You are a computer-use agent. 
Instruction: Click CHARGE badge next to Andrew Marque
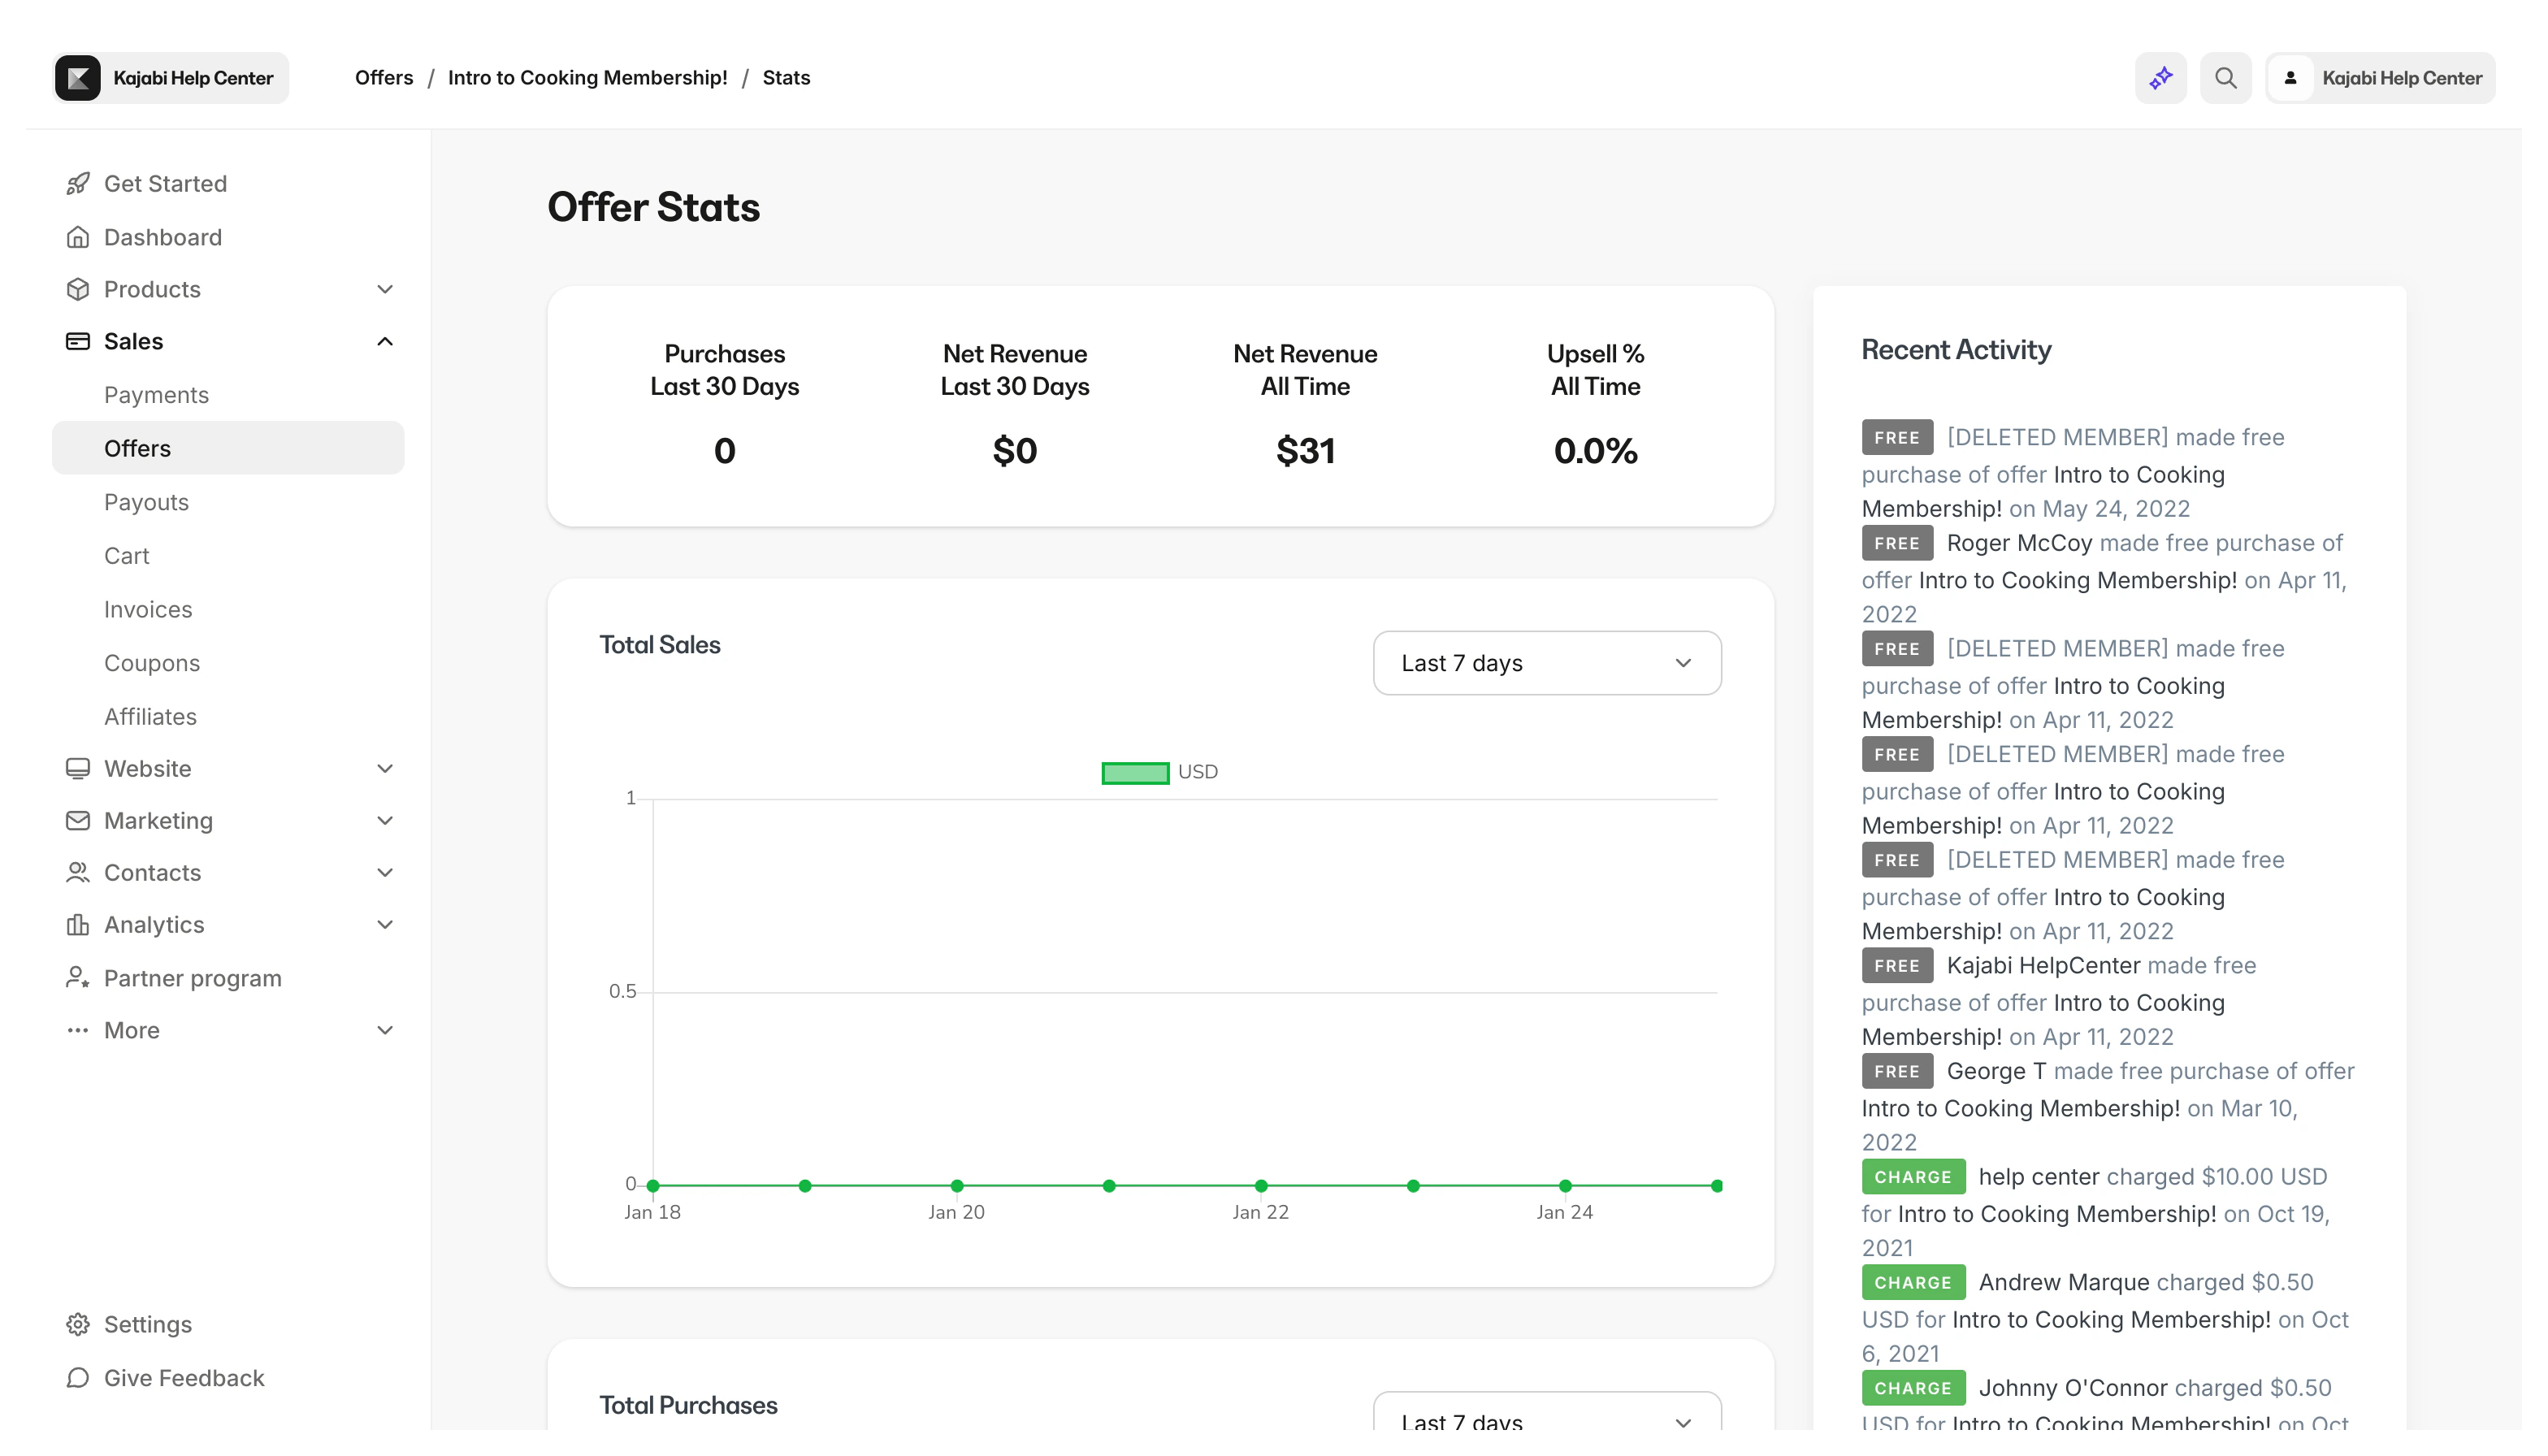tap(1913, 1282)
